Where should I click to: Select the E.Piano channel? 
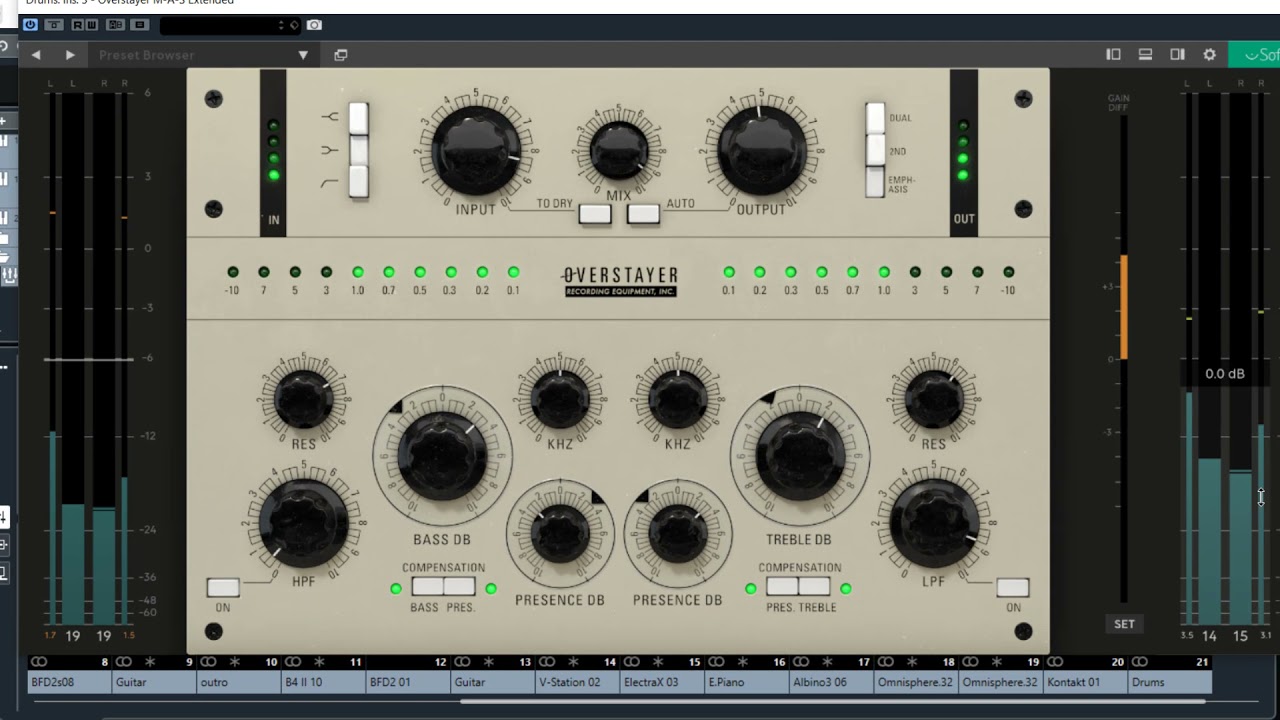747,683
